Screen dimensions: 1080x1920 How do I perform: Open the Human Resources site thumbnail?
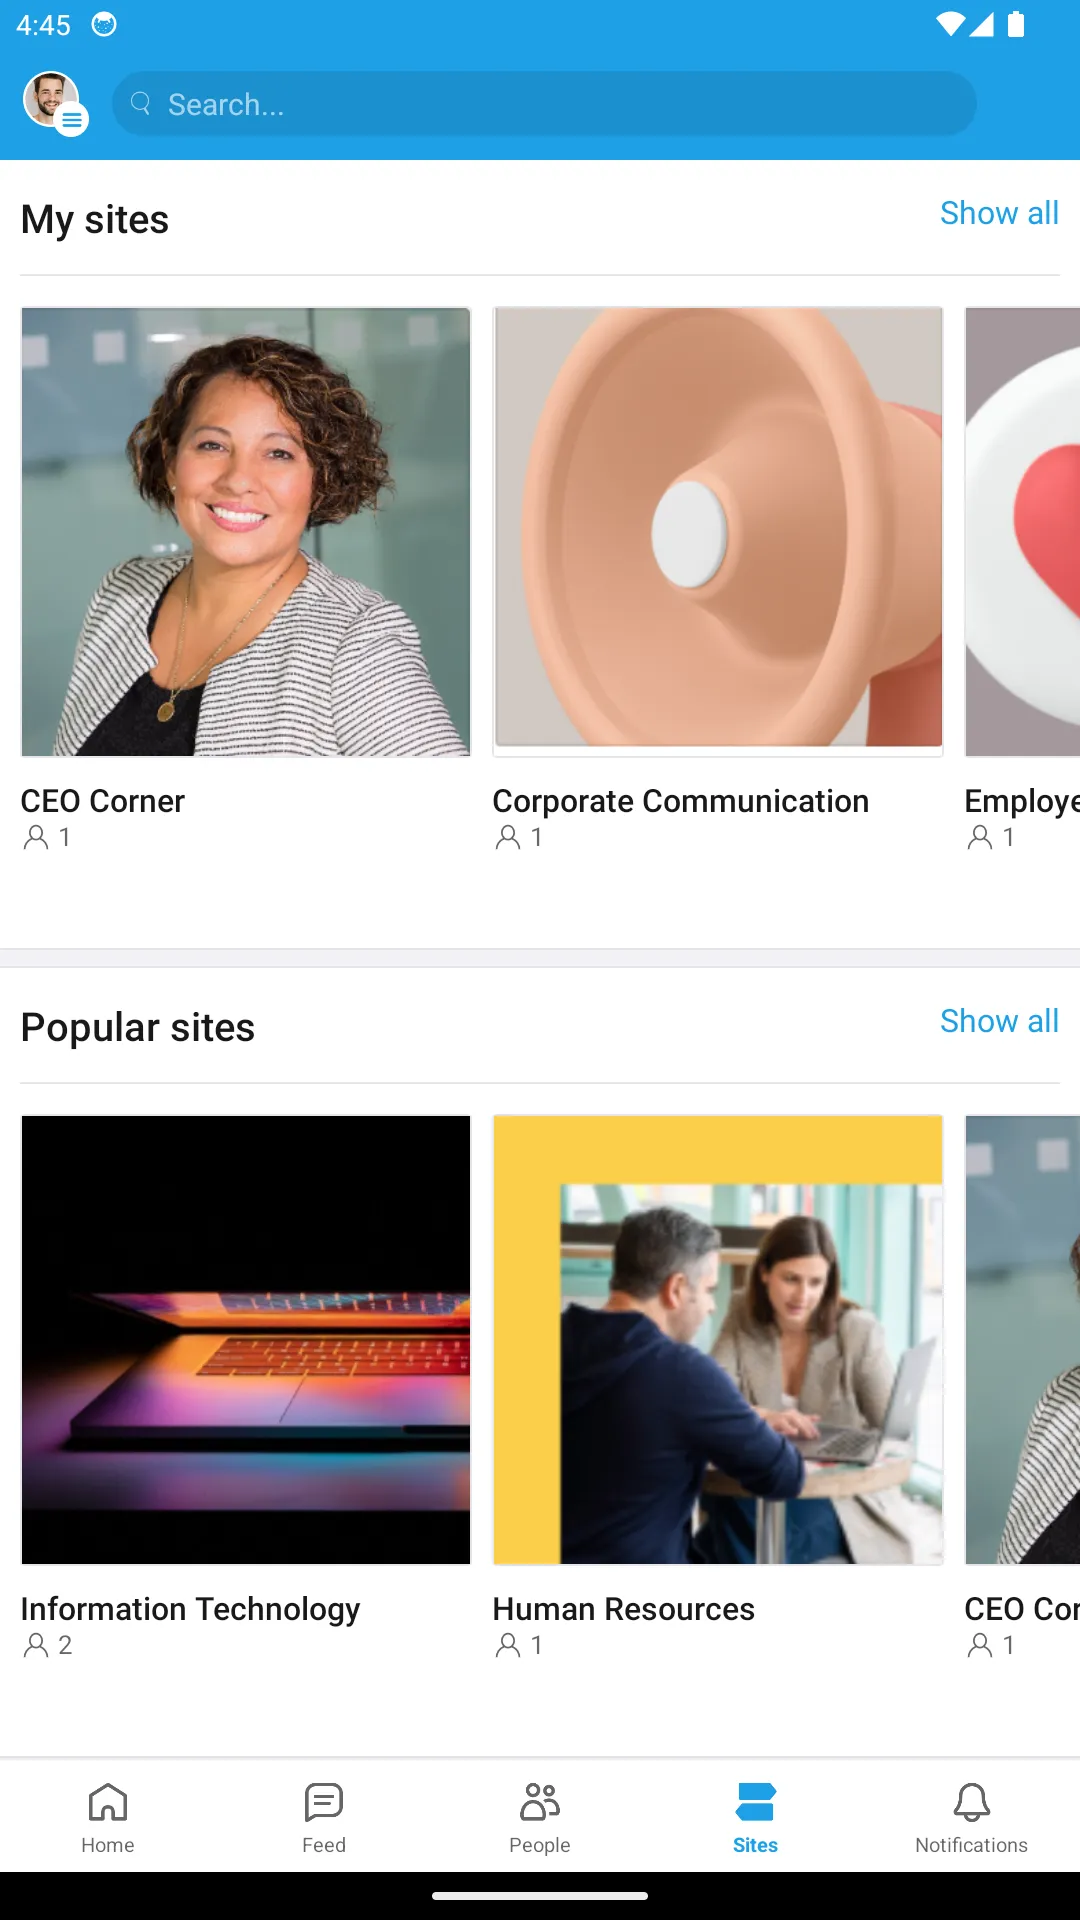(718, 1340)
